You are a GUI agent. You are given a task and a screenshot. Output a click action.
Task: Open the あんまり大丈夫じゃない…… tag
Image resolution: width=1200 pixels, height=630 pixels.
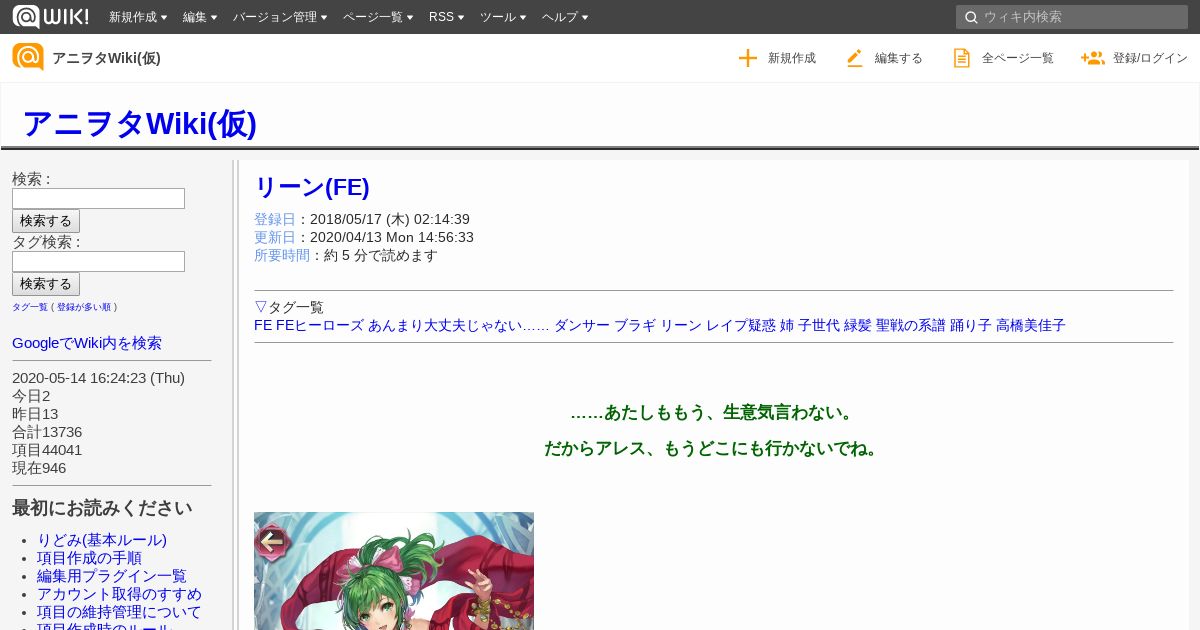click(459, 325)
